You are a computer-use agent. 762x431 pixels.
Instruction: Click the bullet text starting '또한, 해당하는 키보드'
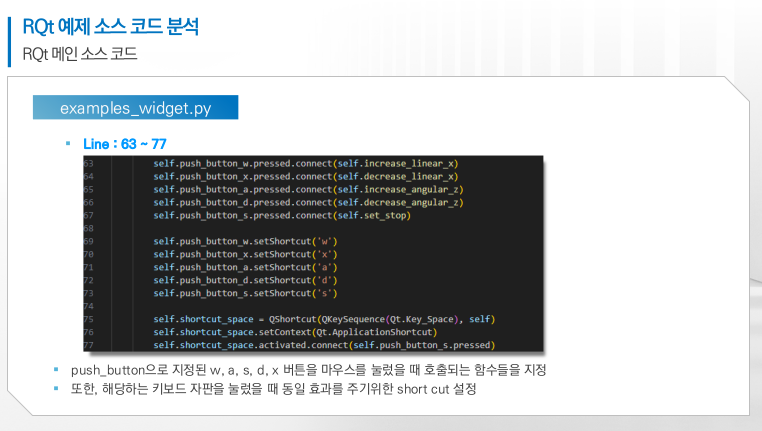274,389
